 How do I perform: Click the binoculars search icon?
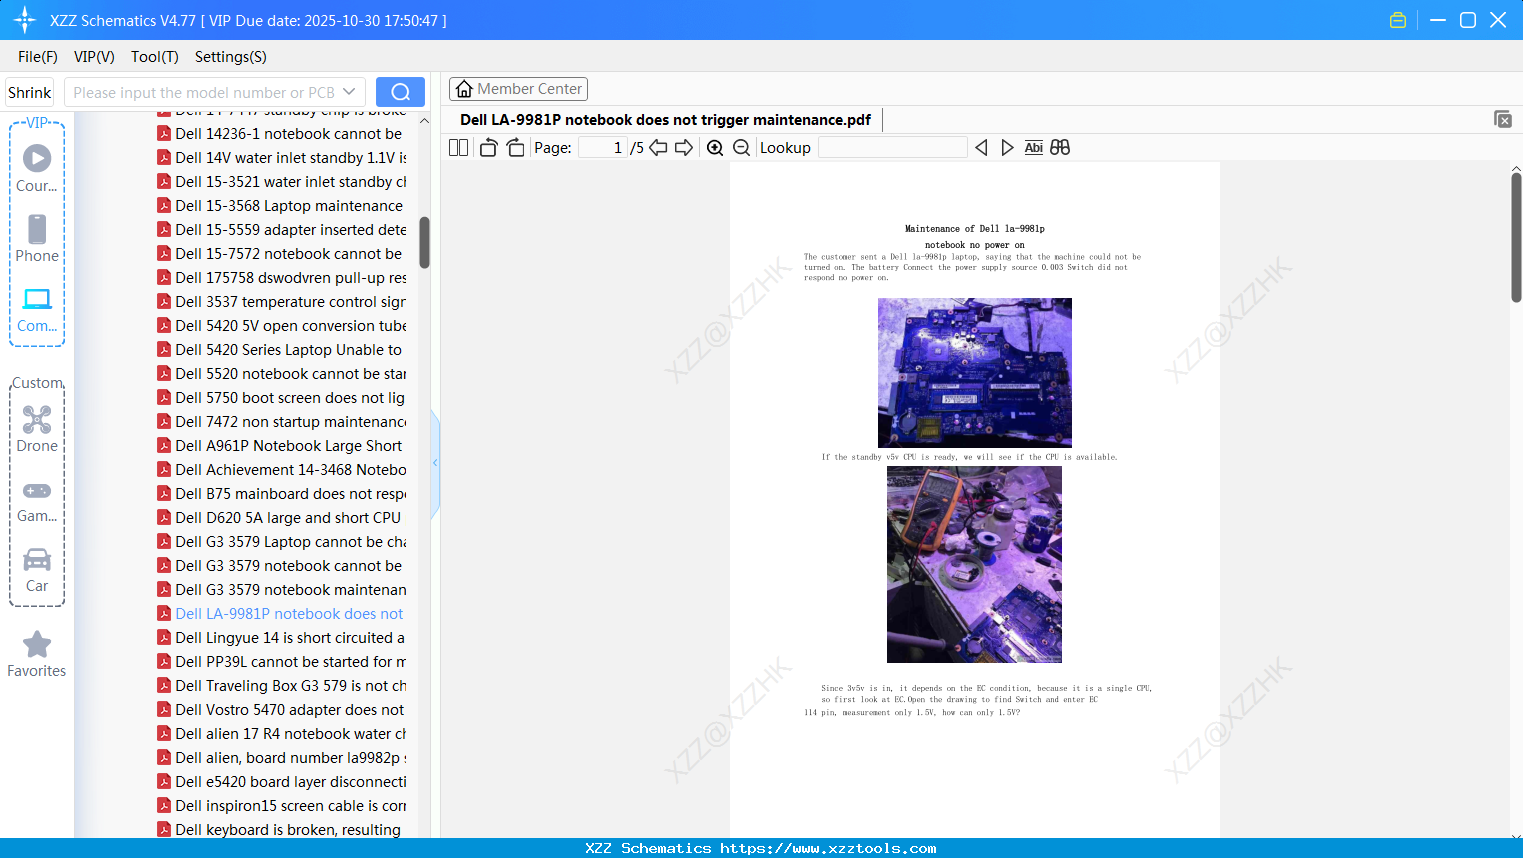click(x=1060, y=148)
